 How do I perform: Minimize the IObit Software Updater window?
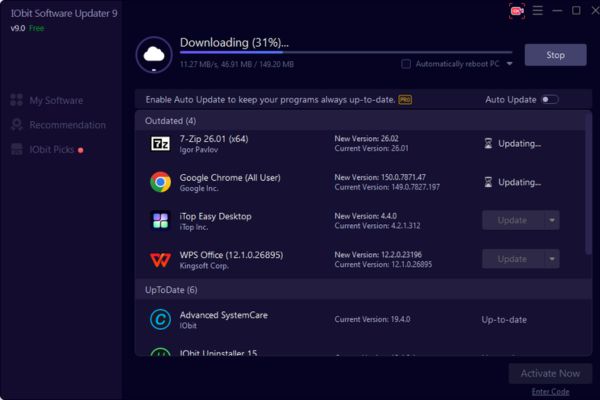(x=557, y=11)
